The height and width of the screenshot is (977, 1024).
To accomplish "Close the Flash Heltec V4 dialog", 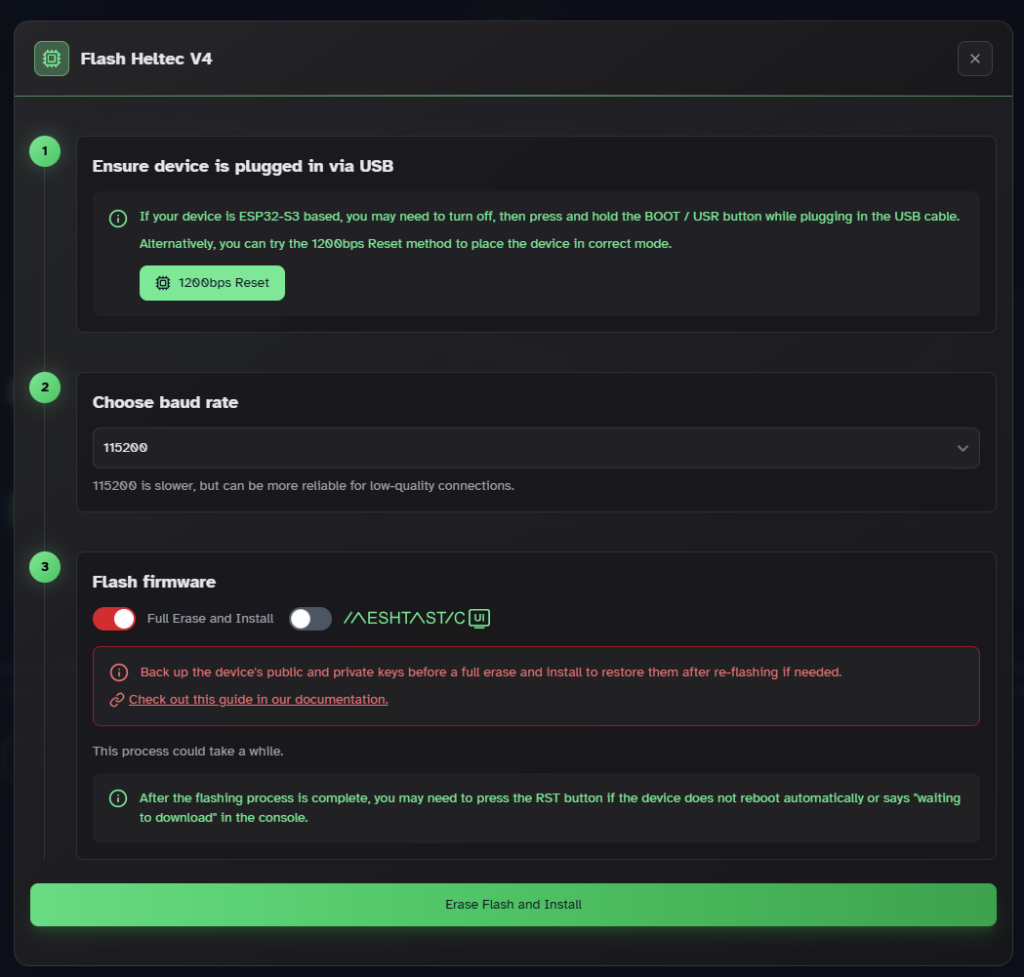I will click(x=974, y=59).
